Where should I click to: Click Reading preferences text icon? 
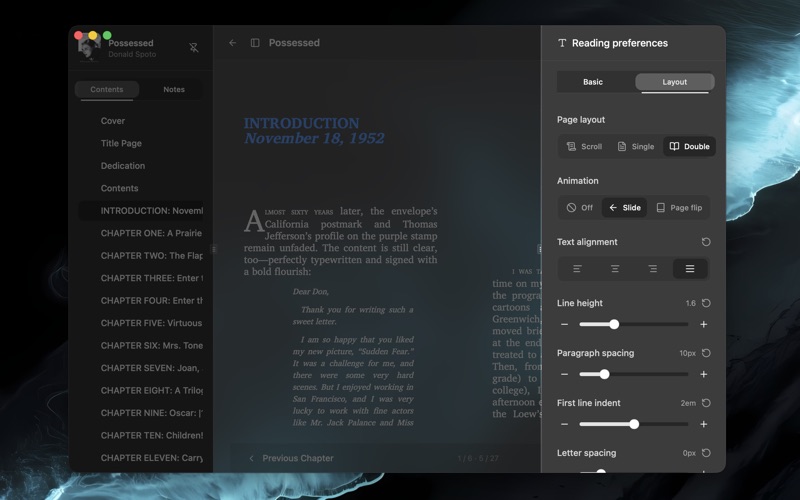pyautogui.click(x=562, y=43)
